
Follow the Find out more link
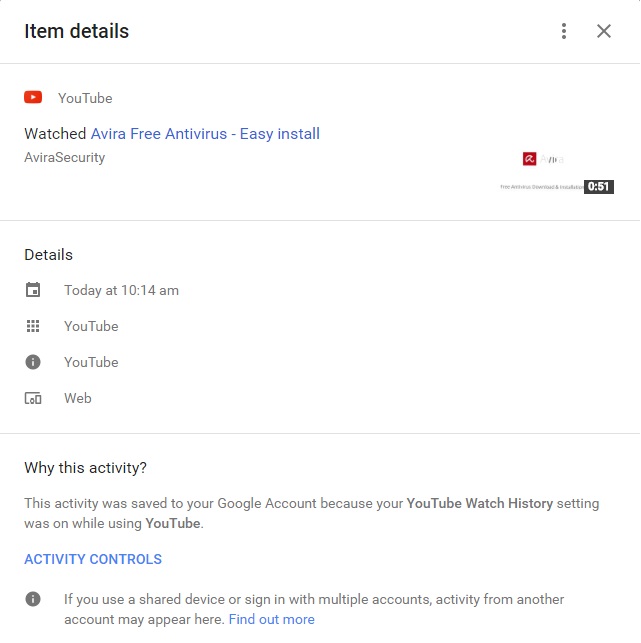click(271, 619)
